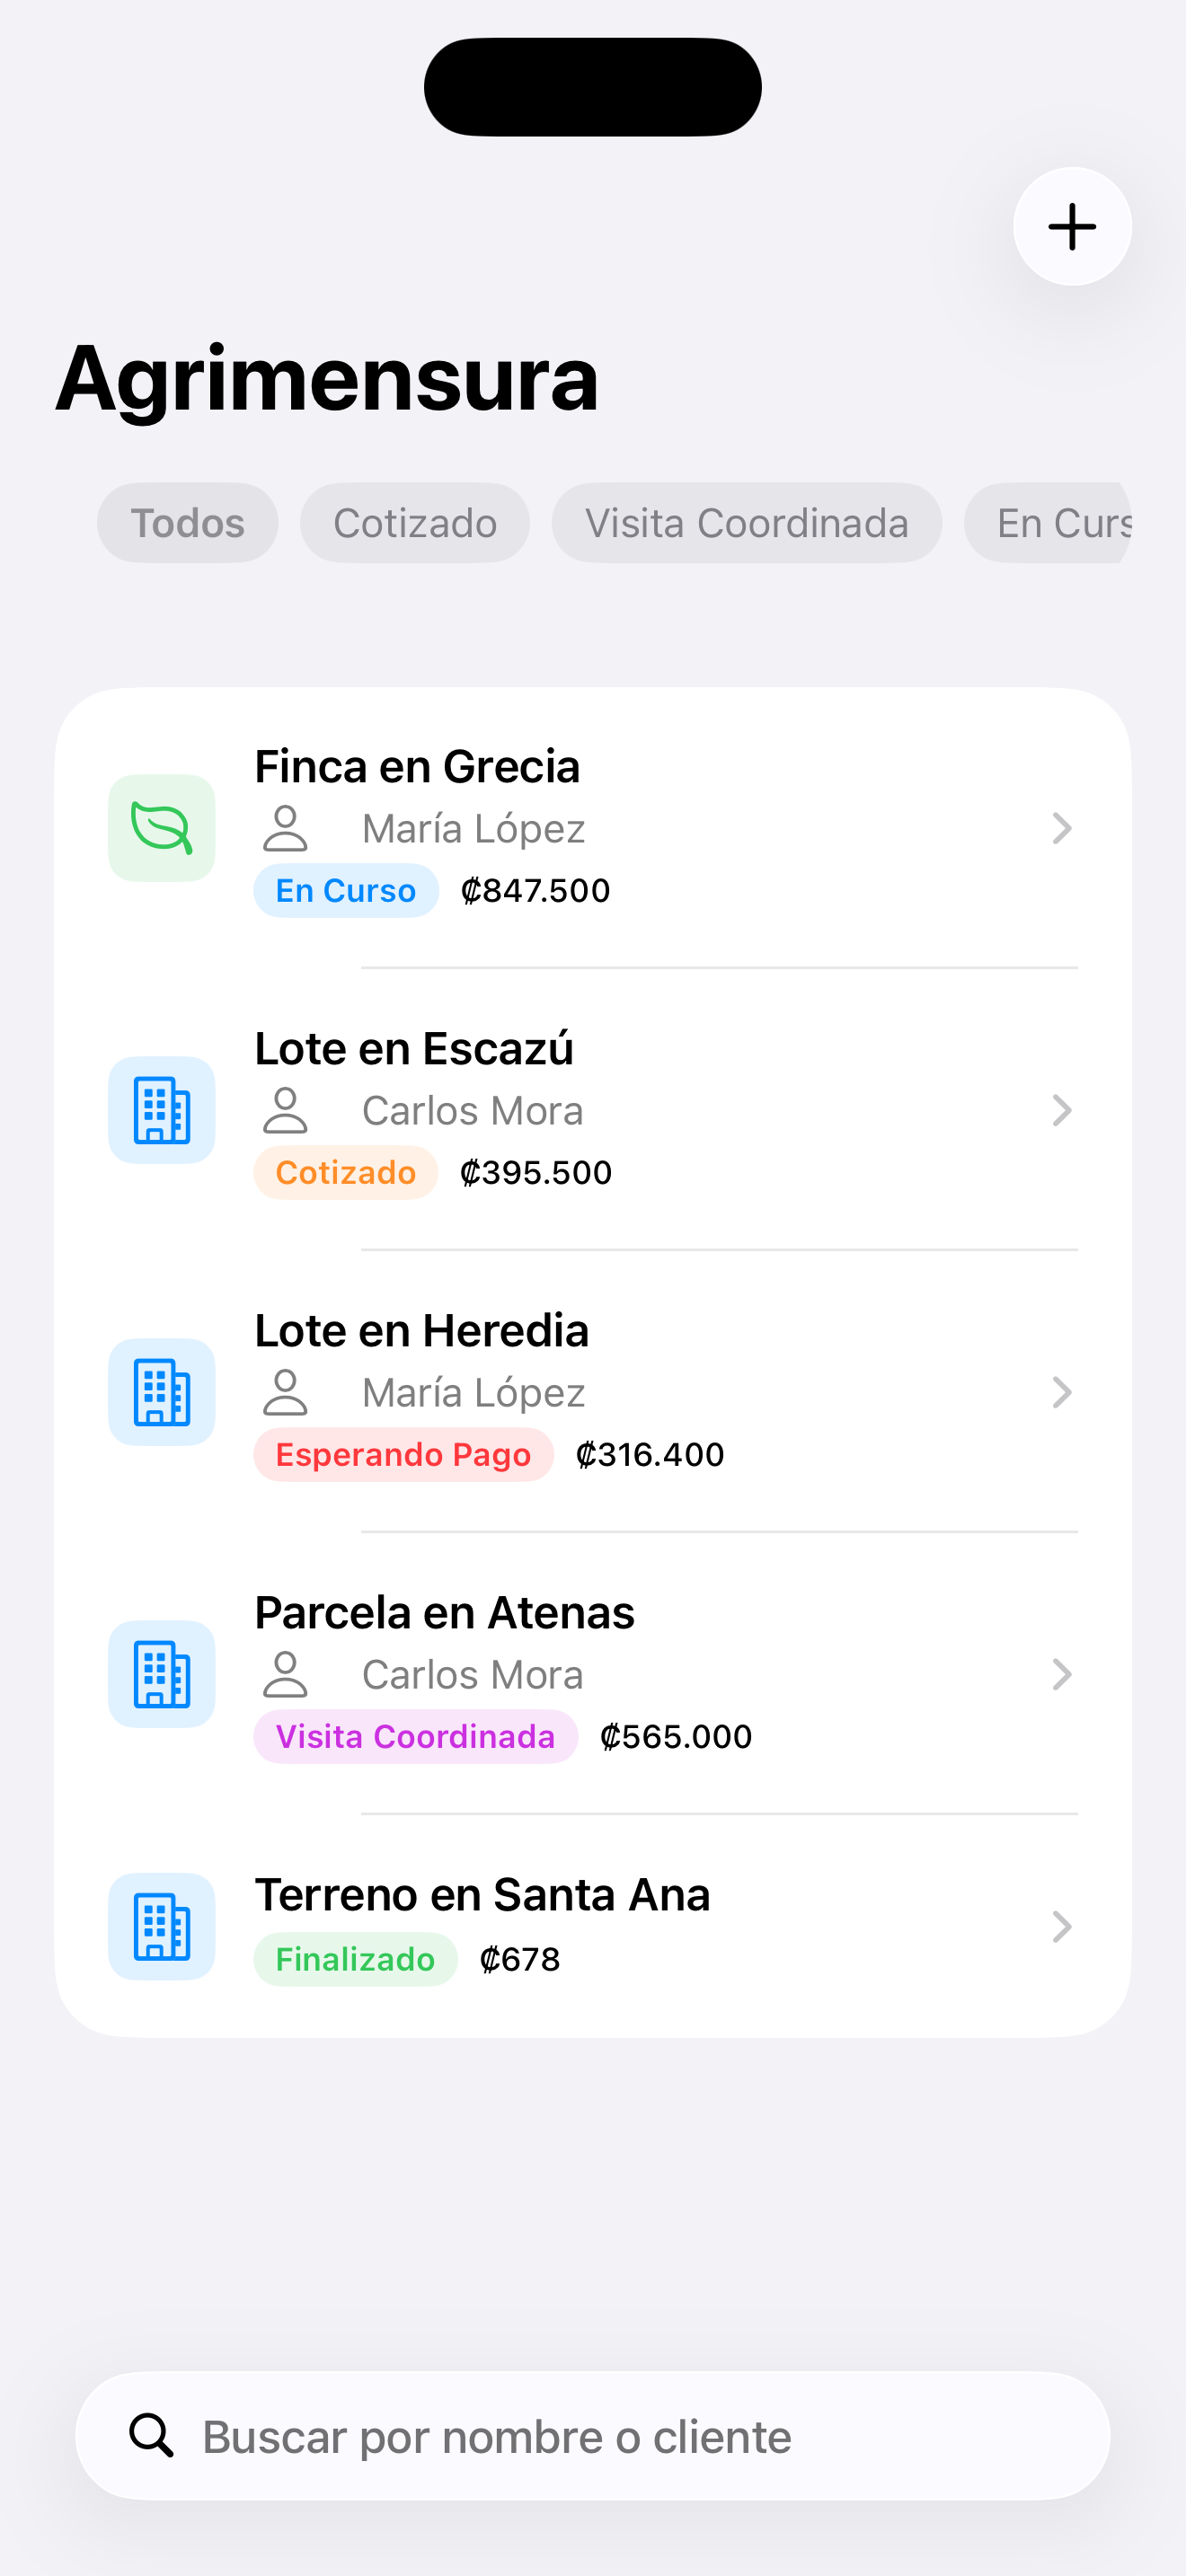Tap the person icon under Finca en Grecia
Viewport: 1186px width, 2576px height.
point(285,829)
